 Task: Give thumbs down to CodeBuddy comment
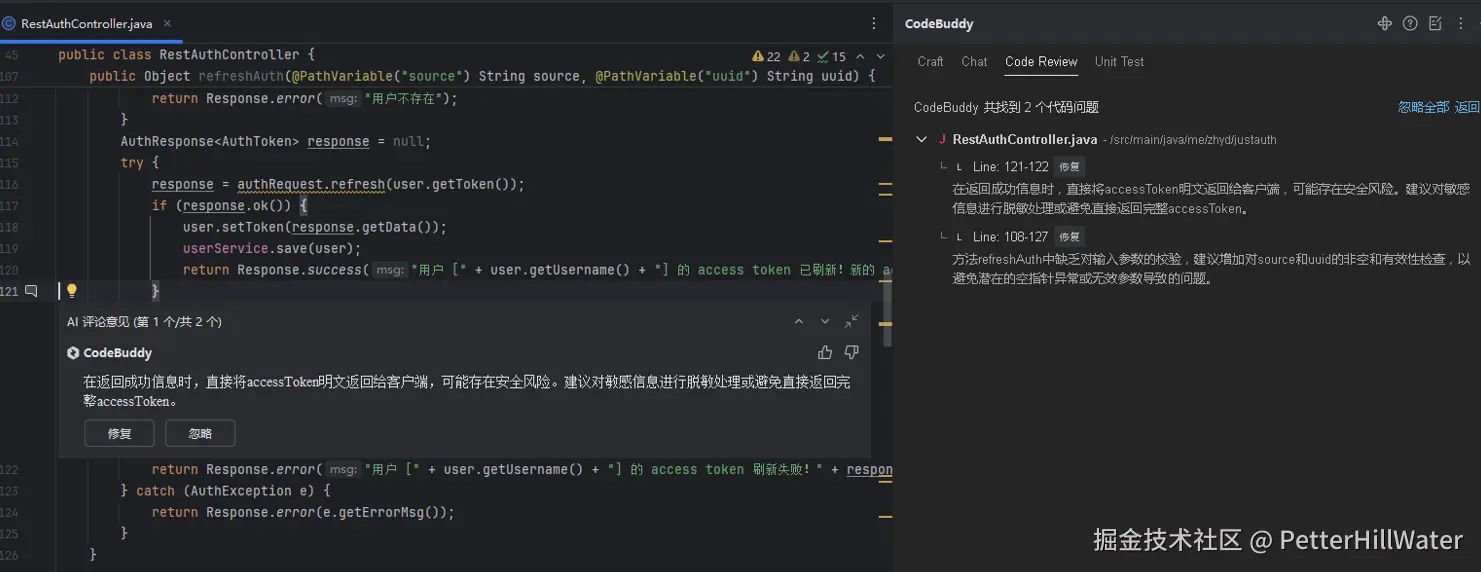[852, 352]
